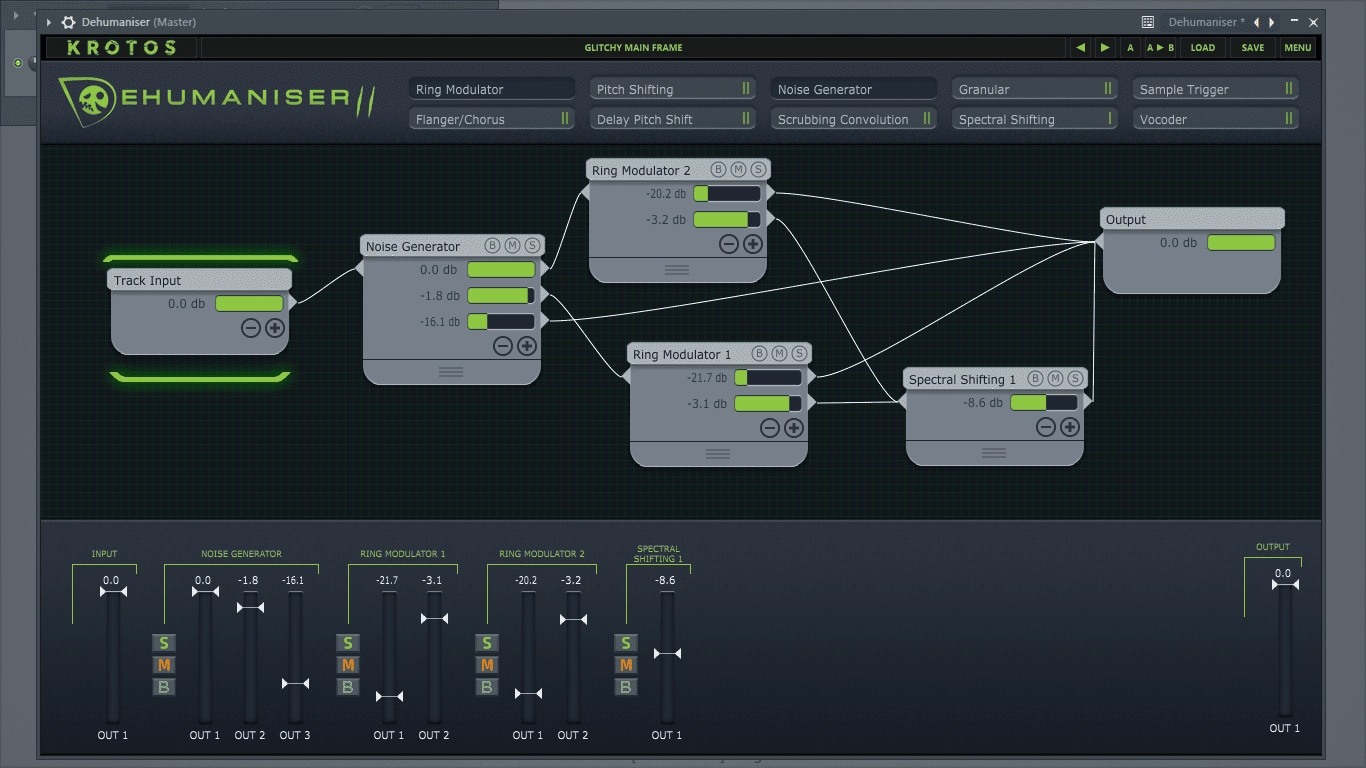The height and width of the screenshot is (768, 1366).
Task: Click Bypass icon on Spectral Shifting 1 node
Action: (x=1035, y=379)
